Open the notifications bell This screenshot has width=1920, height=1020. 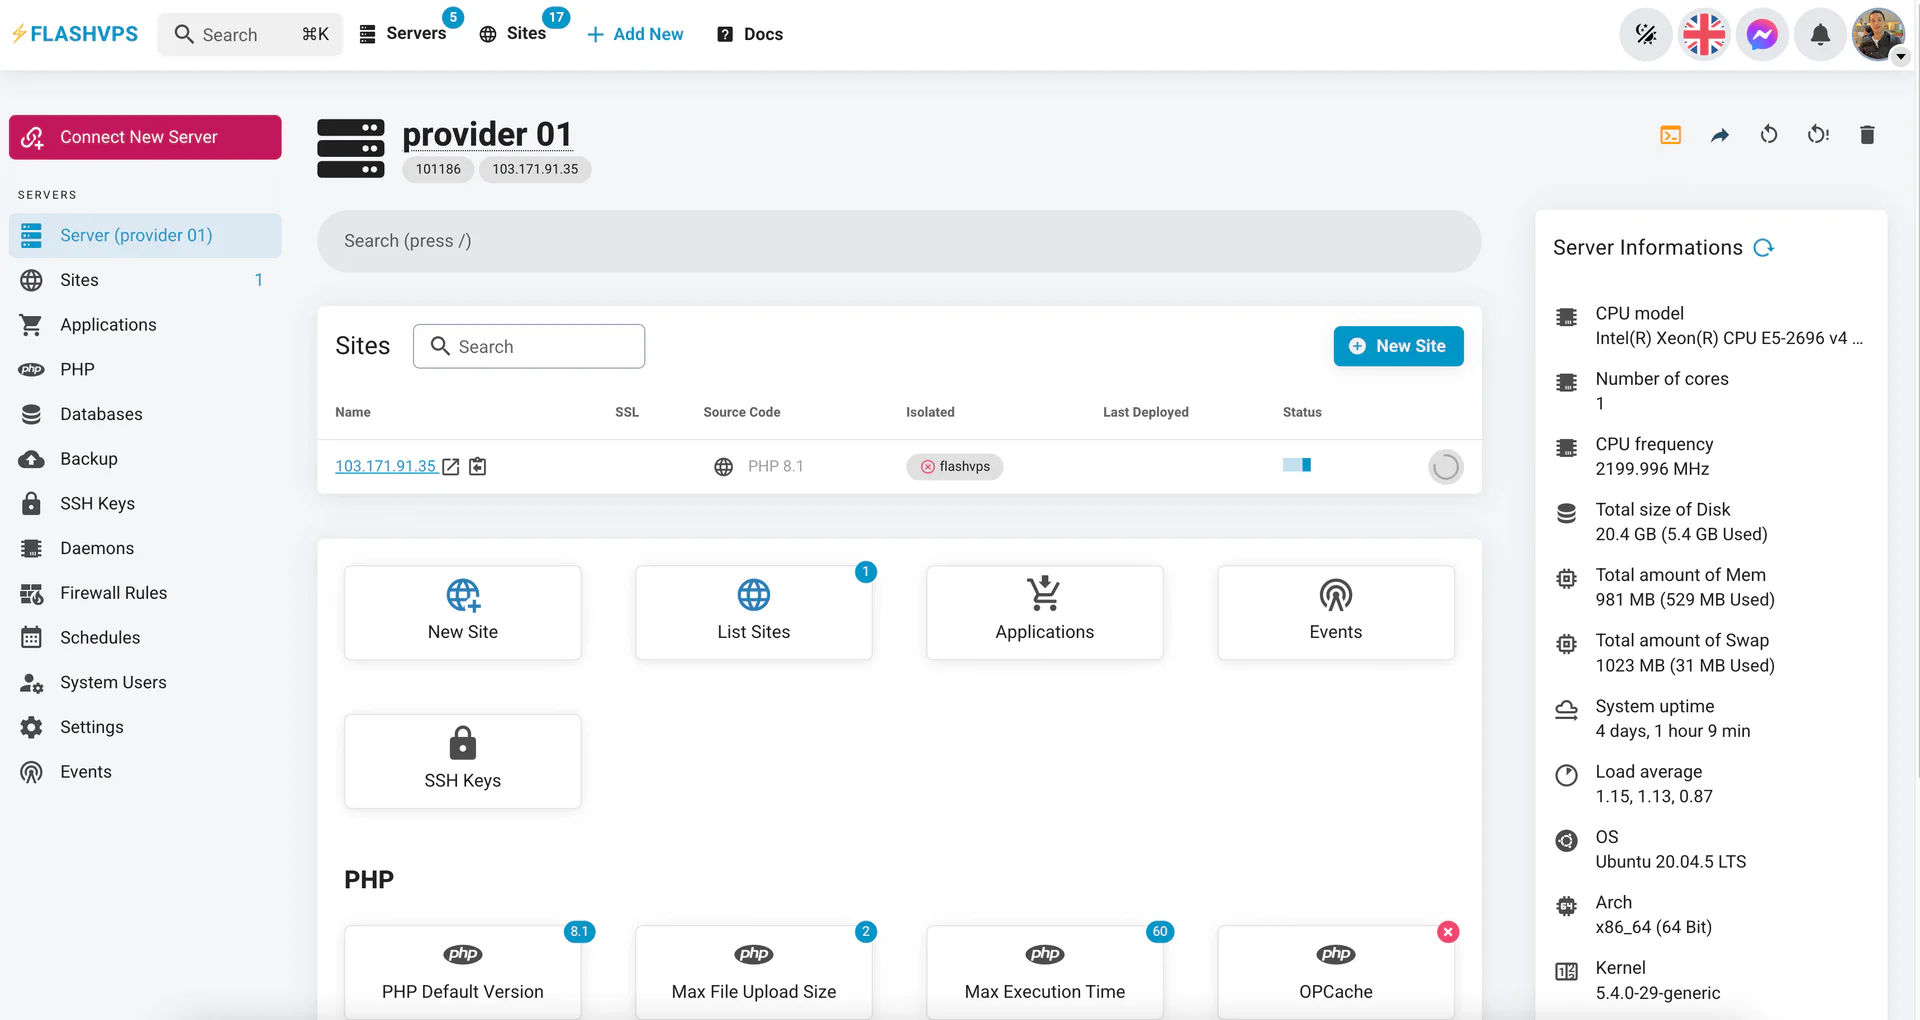pos(1819,35)
